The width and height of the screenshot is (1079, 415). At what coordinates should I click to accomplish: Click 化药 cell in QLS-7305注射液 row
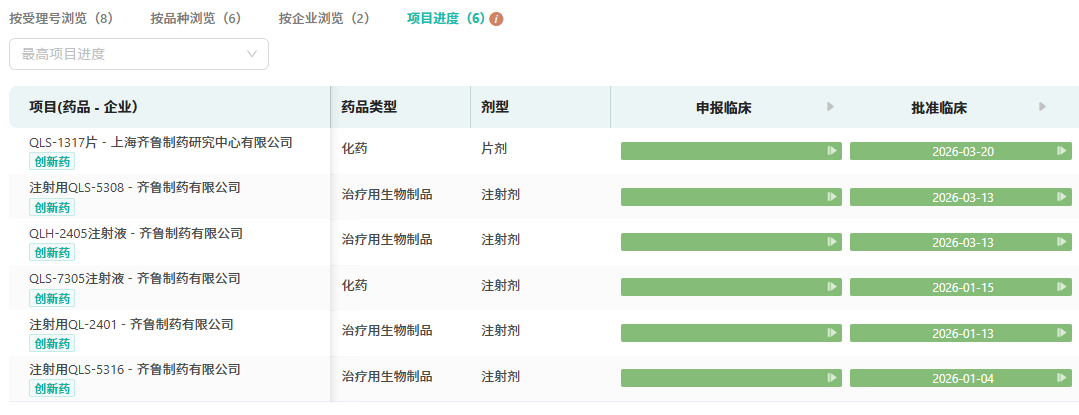tap(354, 285)
